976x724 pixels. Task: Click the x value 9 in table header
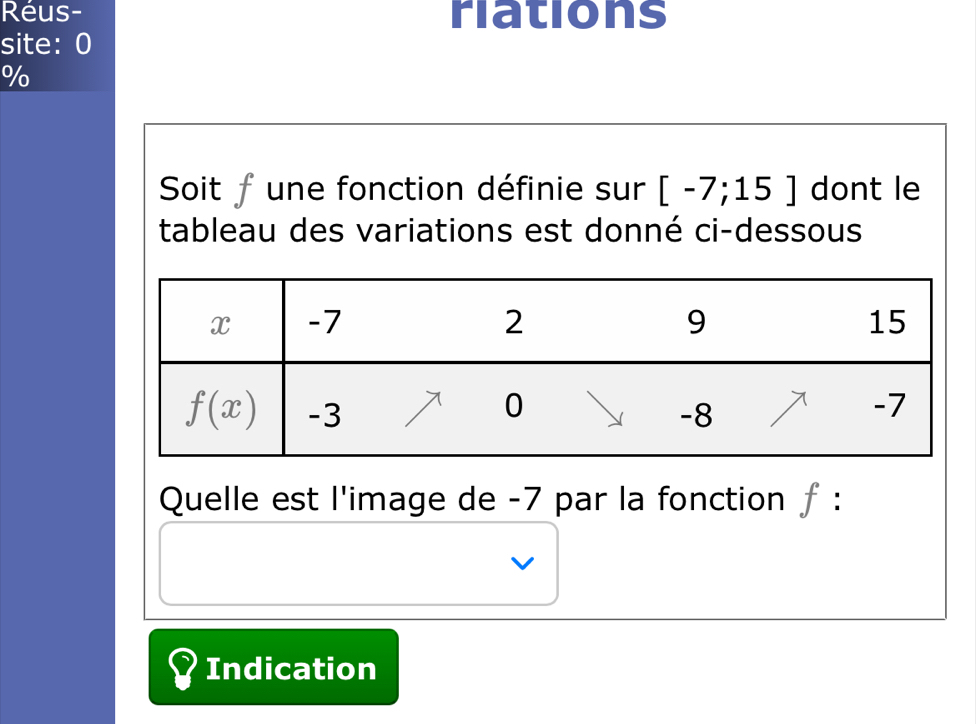tap(697, 322)
